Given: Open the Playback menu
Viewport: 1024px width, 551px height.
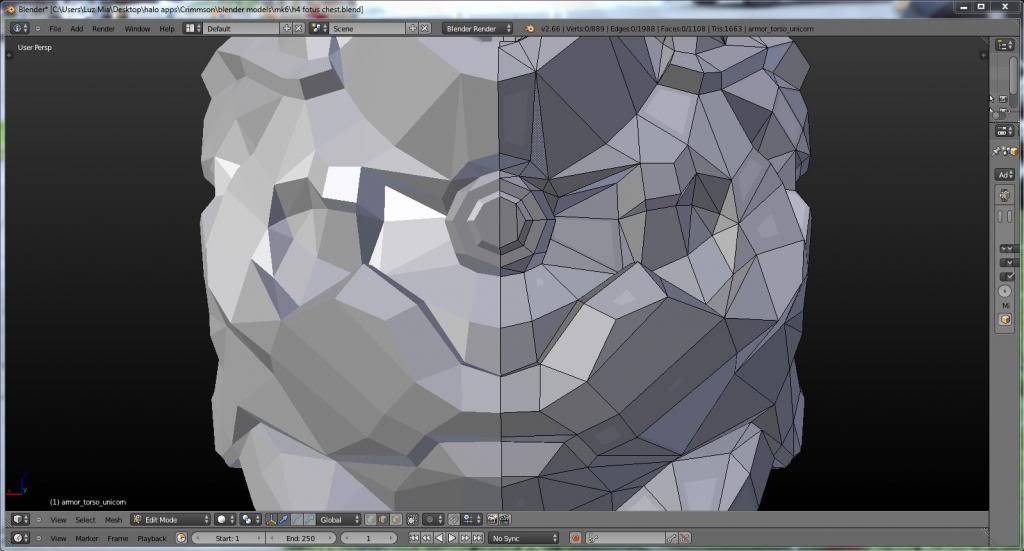Looking at the screenshot, I should click(x=152, y=539).
